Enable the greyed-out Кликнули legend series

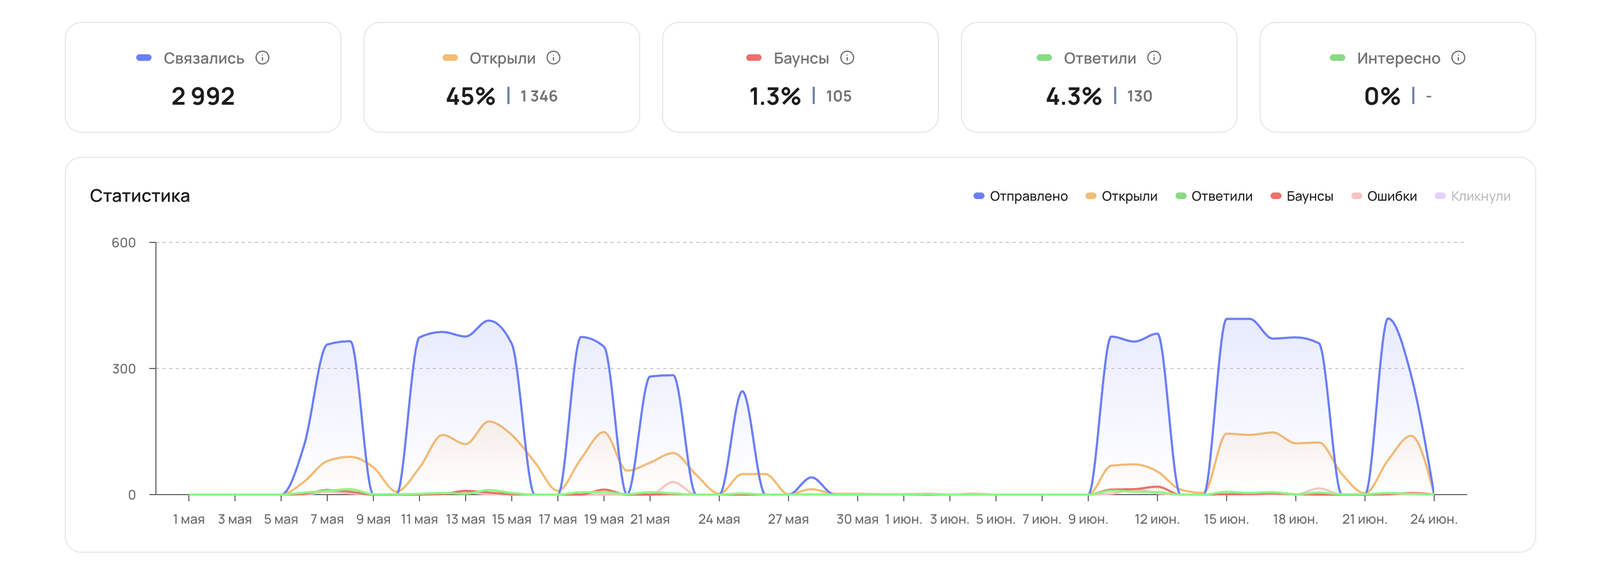tap(1473, 196)
